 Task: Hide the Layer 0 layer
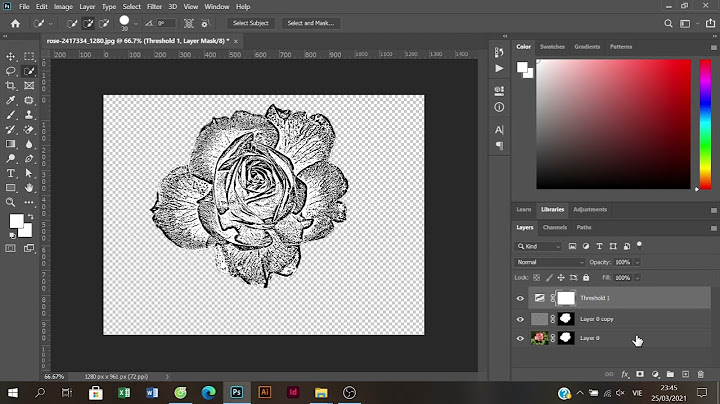tap(520, 338)
